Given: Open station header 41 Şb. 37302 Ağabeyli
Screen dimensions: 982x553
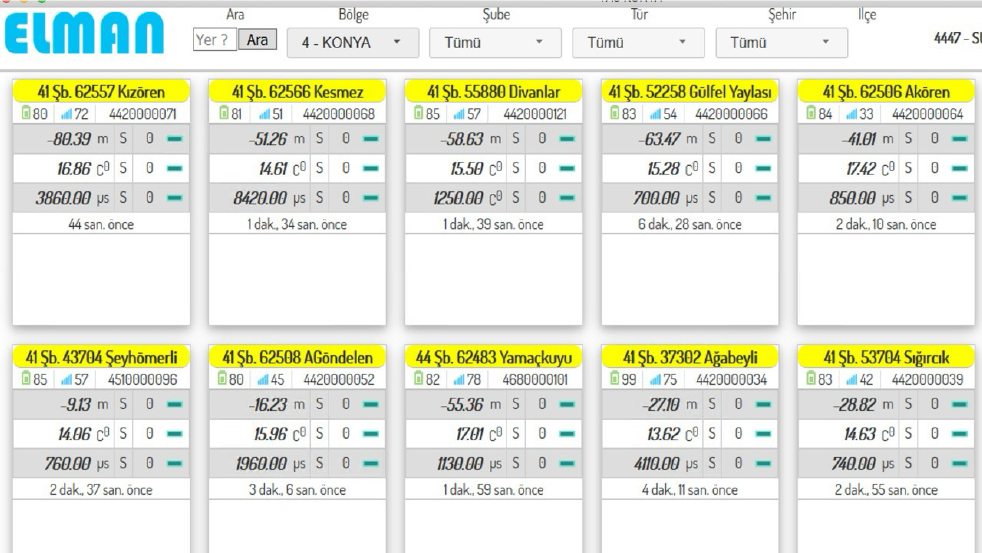Looking at the screenshot, I should pyautogui.click(x=690, y=358).
